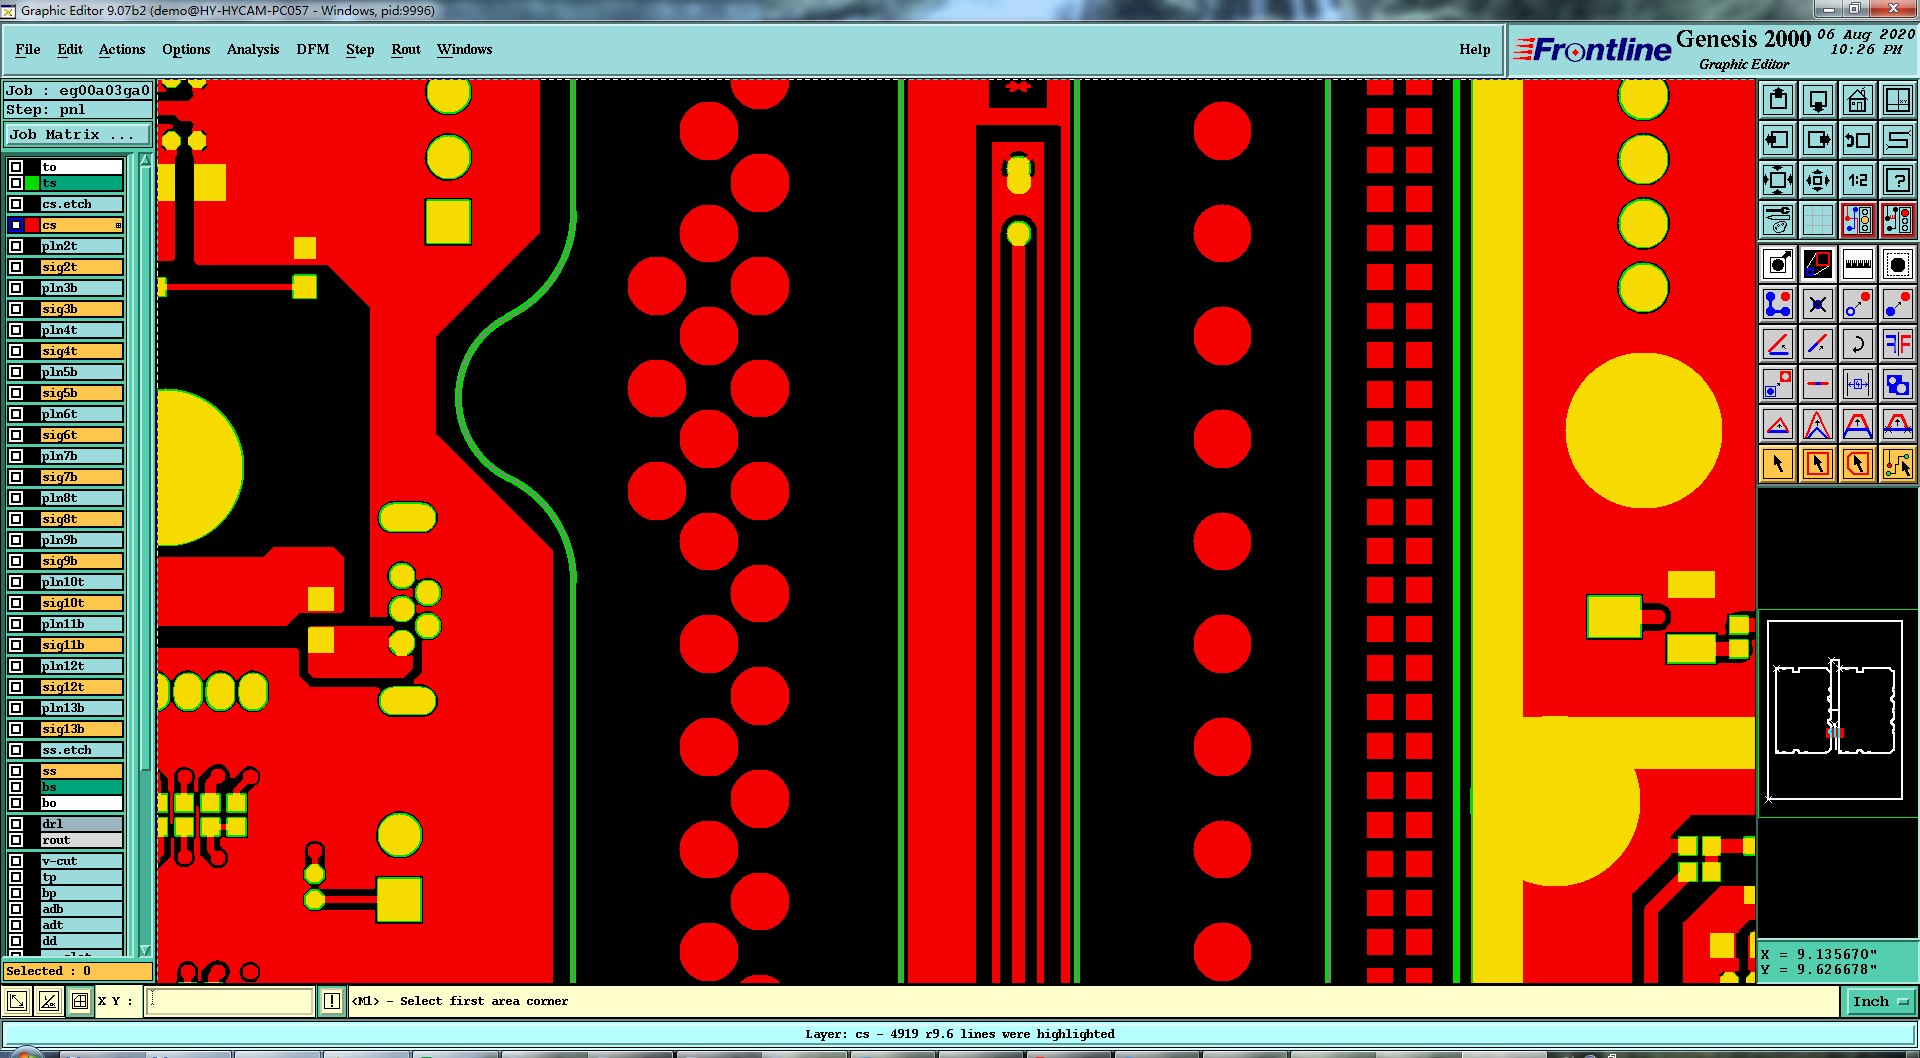Select the rotate feature tool
The height and width of the screenshot is (1058, 1920).
(1858, 344)
